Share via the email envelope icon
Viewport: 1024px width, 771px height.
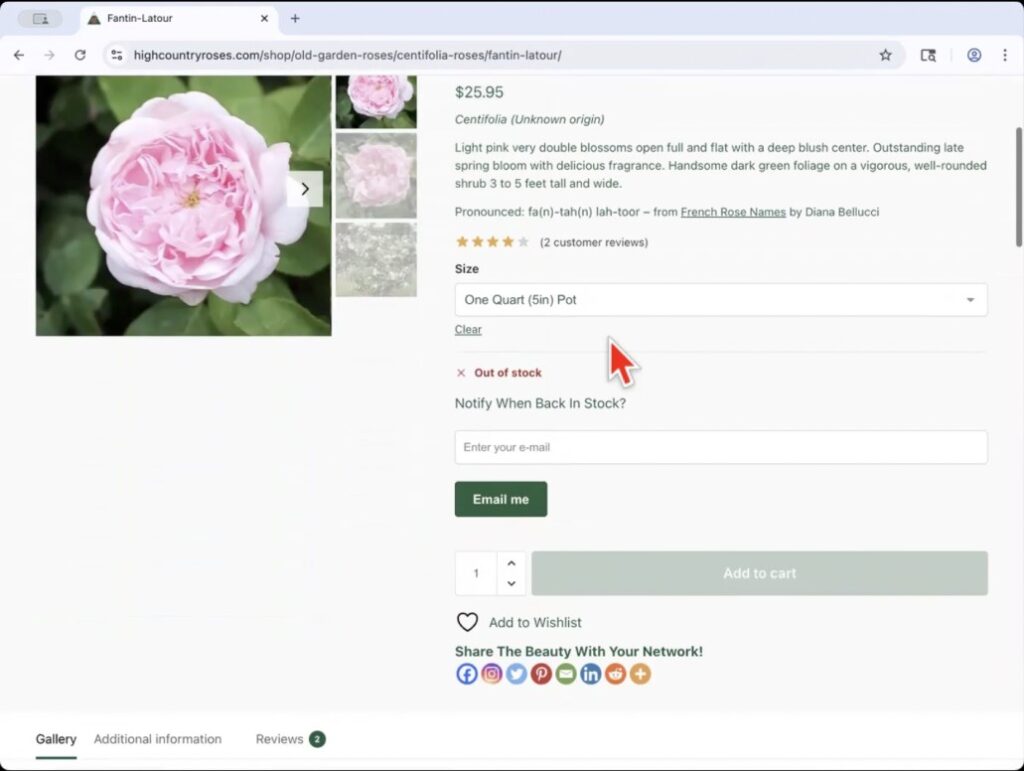(566, 674)
